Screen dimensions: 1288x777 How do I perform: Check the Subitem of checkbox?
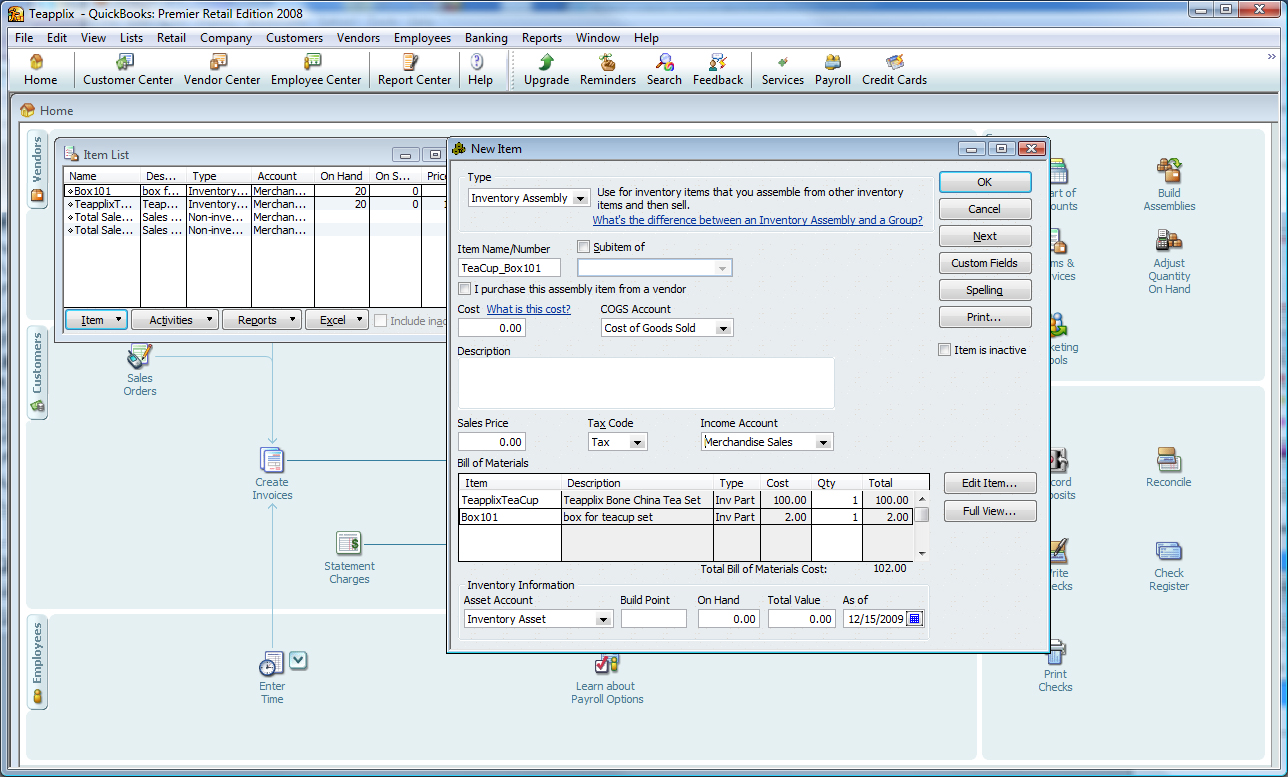click(x=584, y=247)
